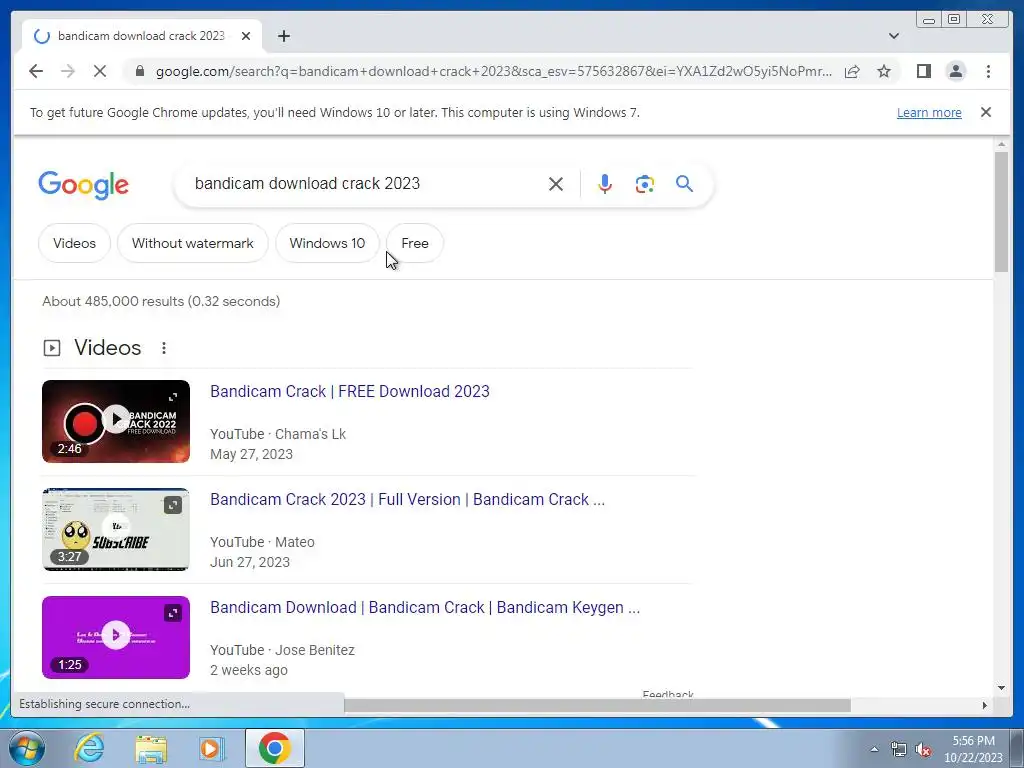Open the network tray icon
The width and height of the screenshot is (1024, 768).
click(x=899, y=749)
